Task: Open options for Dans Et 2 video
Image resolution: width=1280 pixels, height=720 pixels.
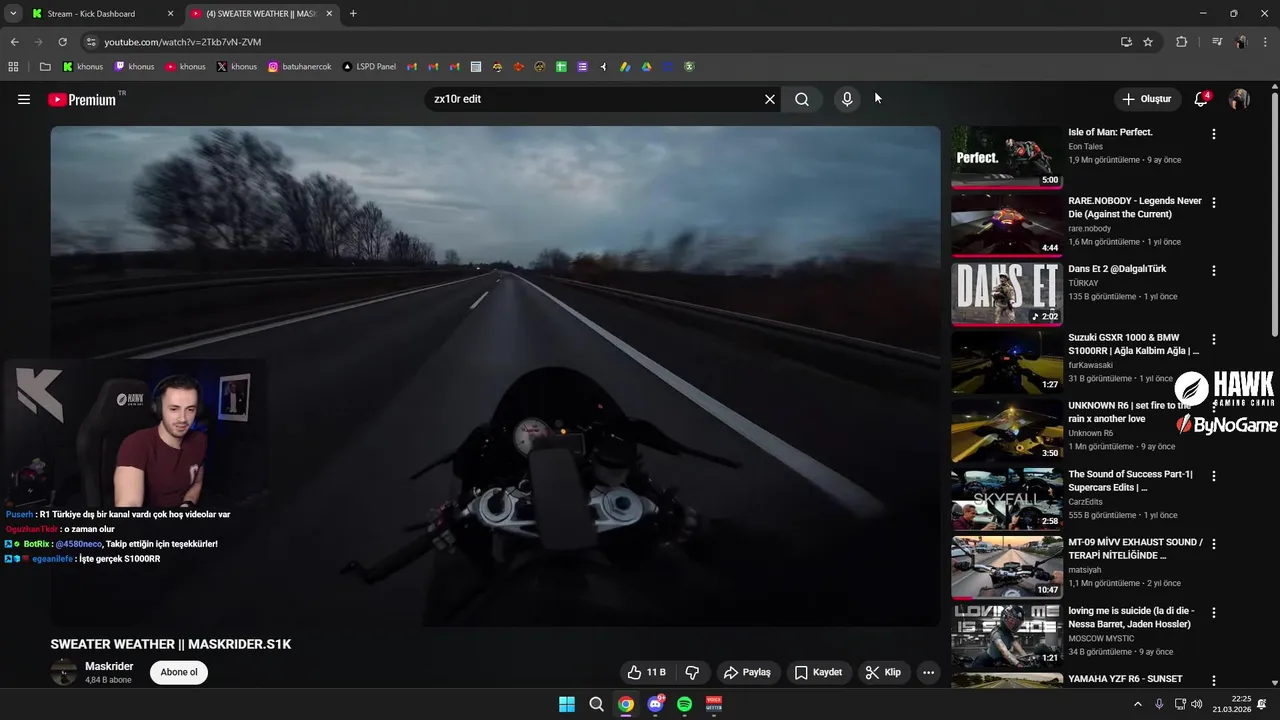Action: tap(1214, 271)
